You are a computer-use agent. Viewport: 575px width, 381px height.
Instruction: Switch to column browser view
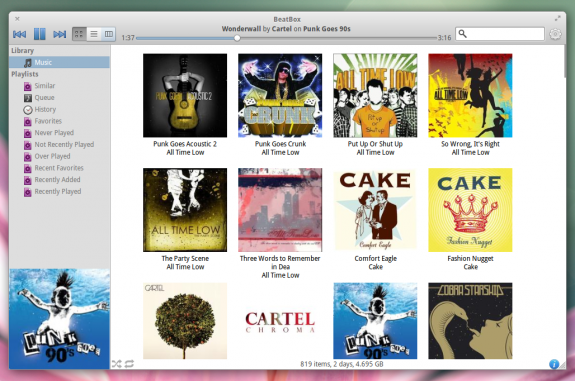click(109, 34)
